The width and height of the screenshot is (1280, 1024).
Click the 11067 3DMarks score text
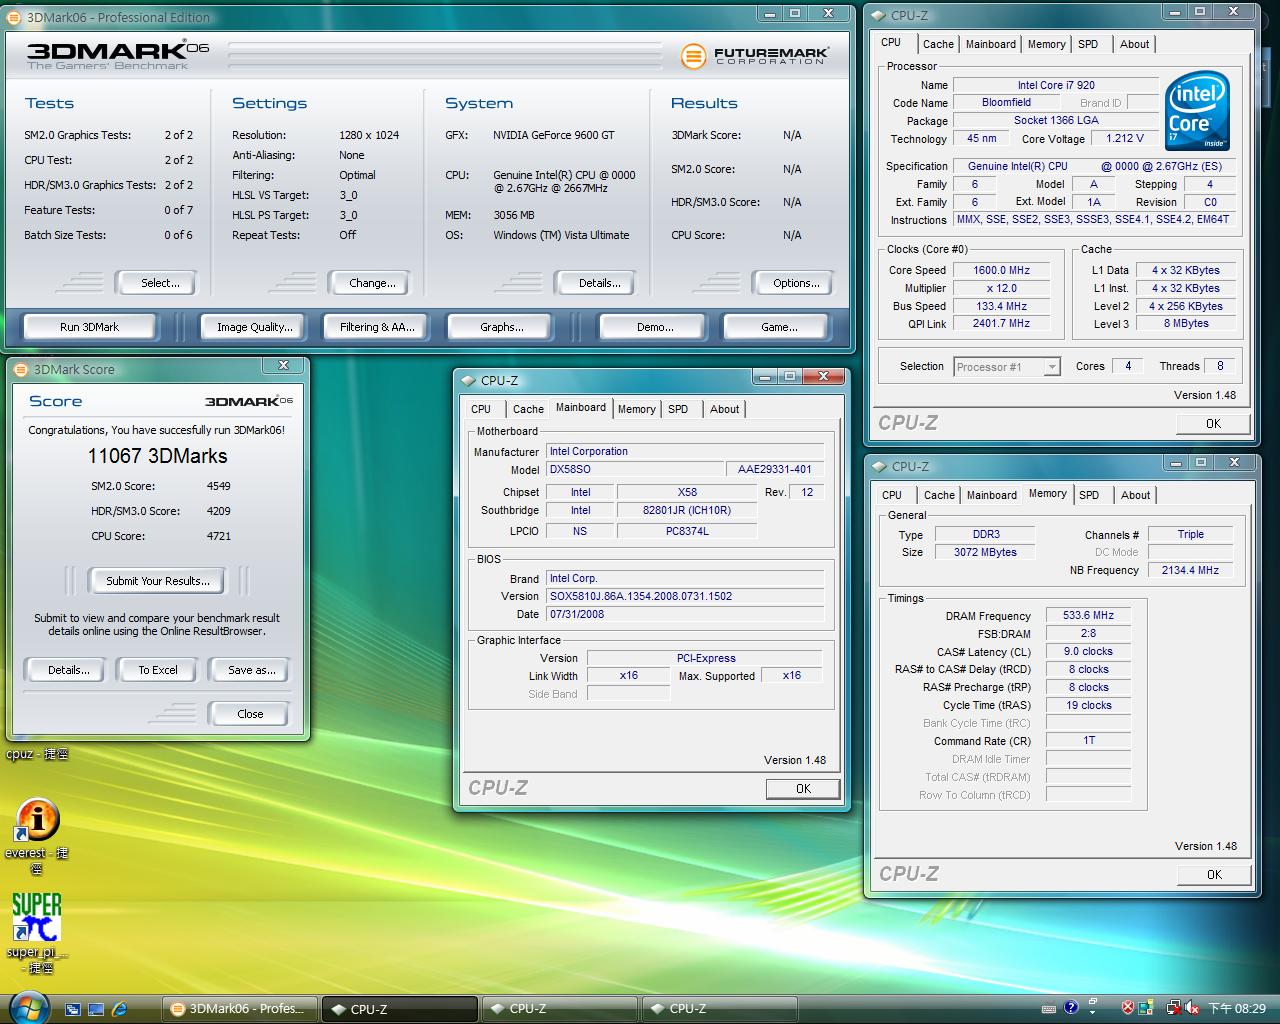pyautogui.click(x=157, y=456)
